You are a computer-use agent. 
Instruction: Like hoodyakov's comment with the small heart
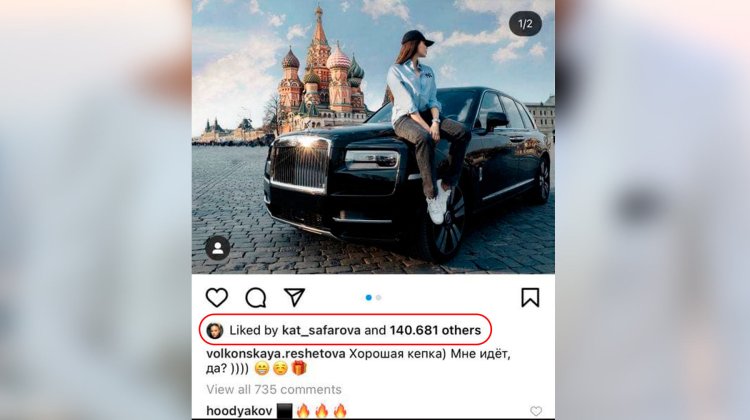click(537, 411)
